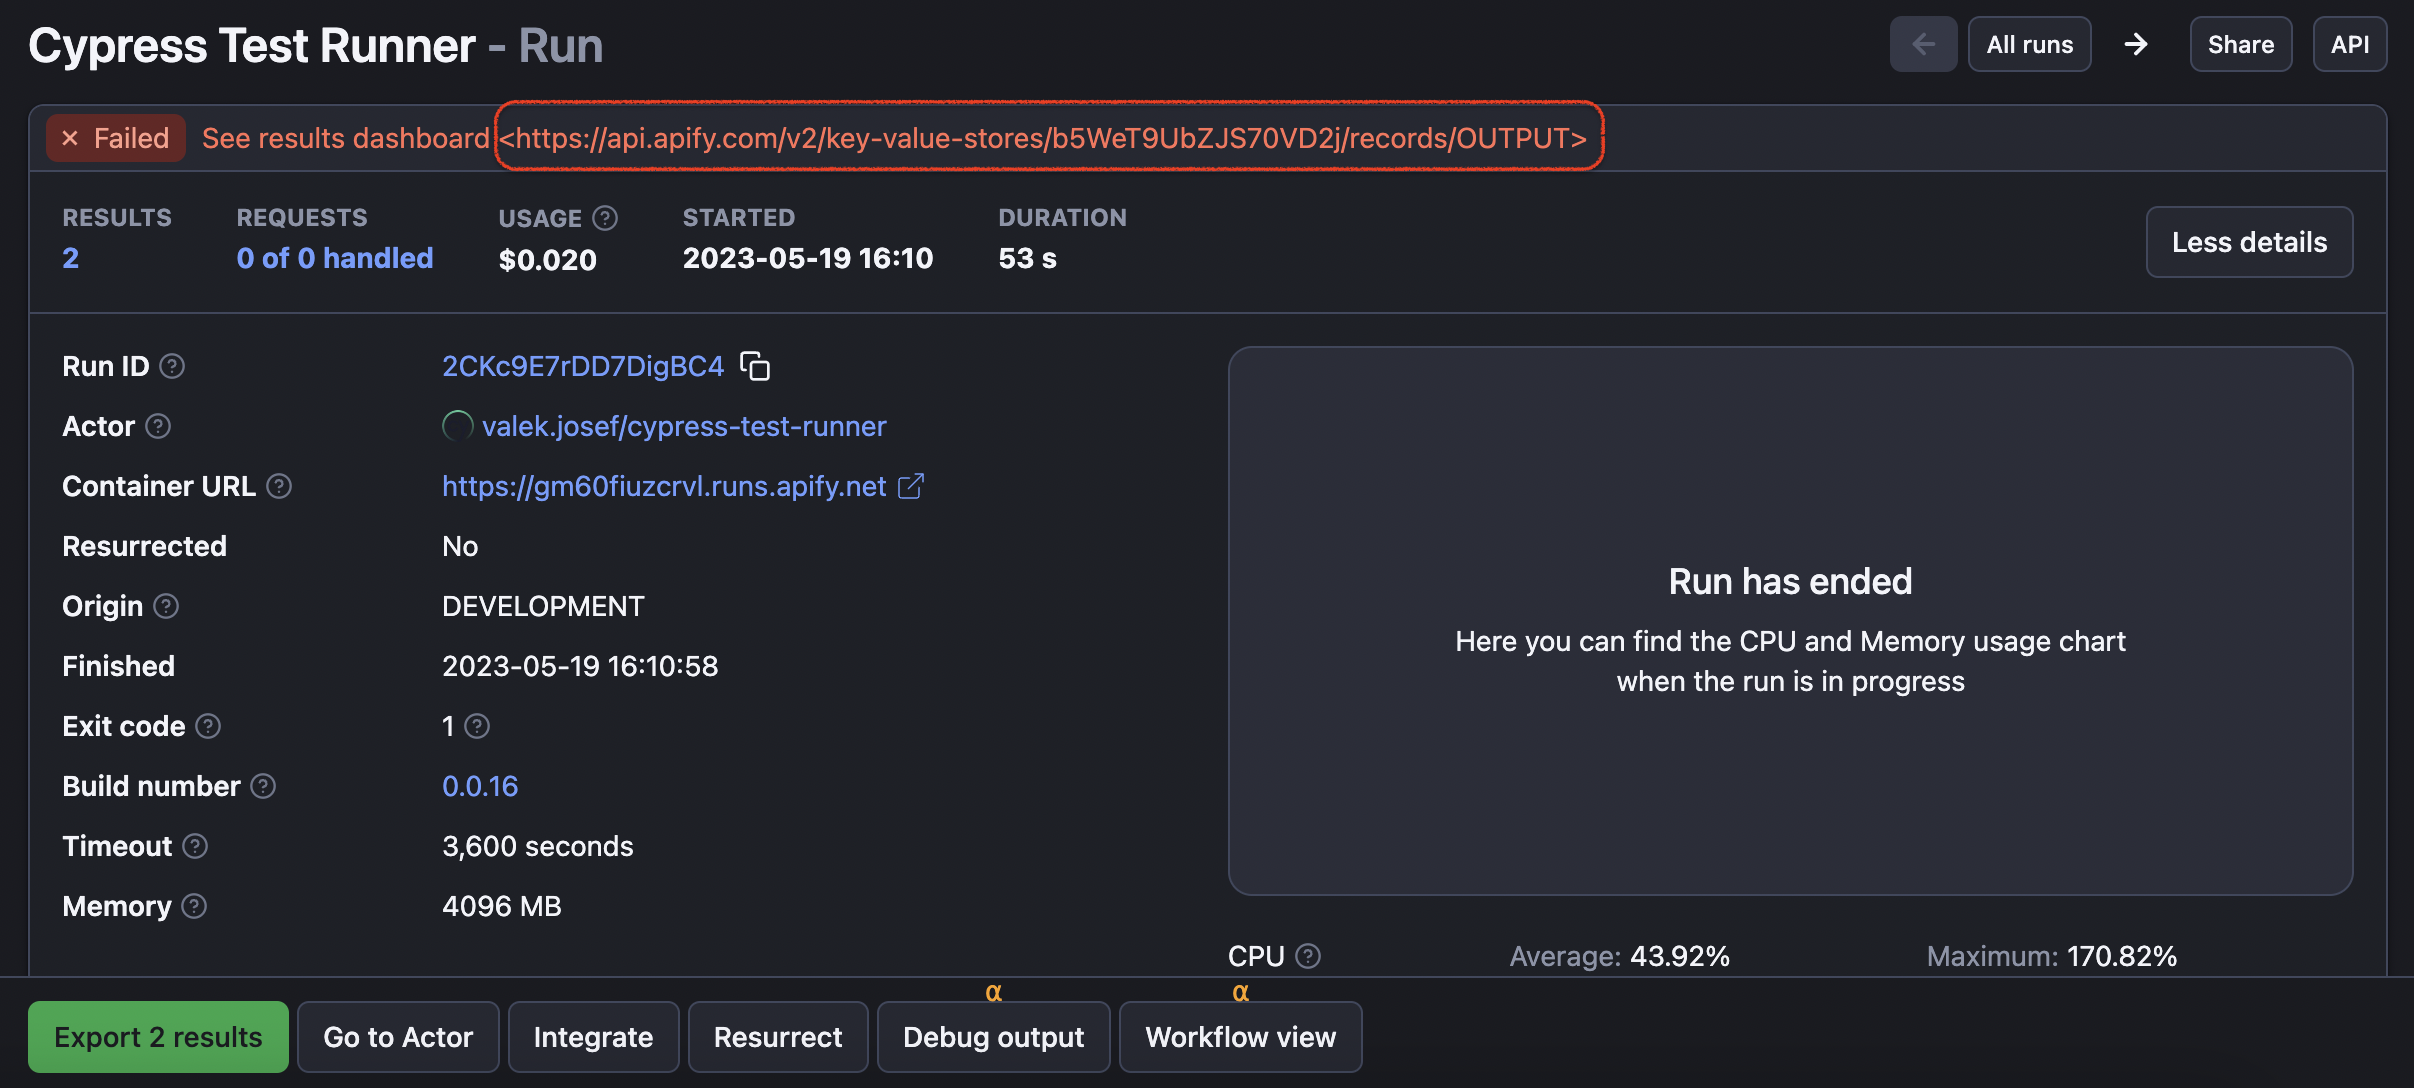Open All runs list

pyautogui.click(x=2029, y=44)
